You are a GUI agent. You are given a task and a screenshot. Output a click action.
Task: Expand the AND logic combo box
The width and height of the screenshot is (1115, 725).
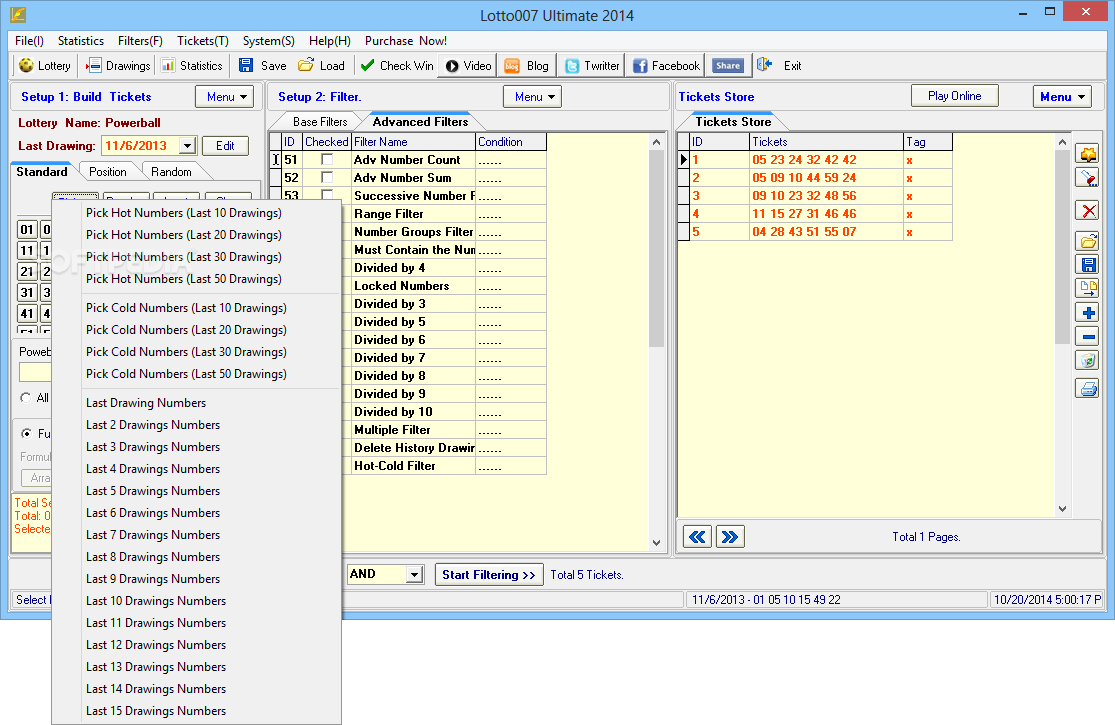(x=415, y=574)
